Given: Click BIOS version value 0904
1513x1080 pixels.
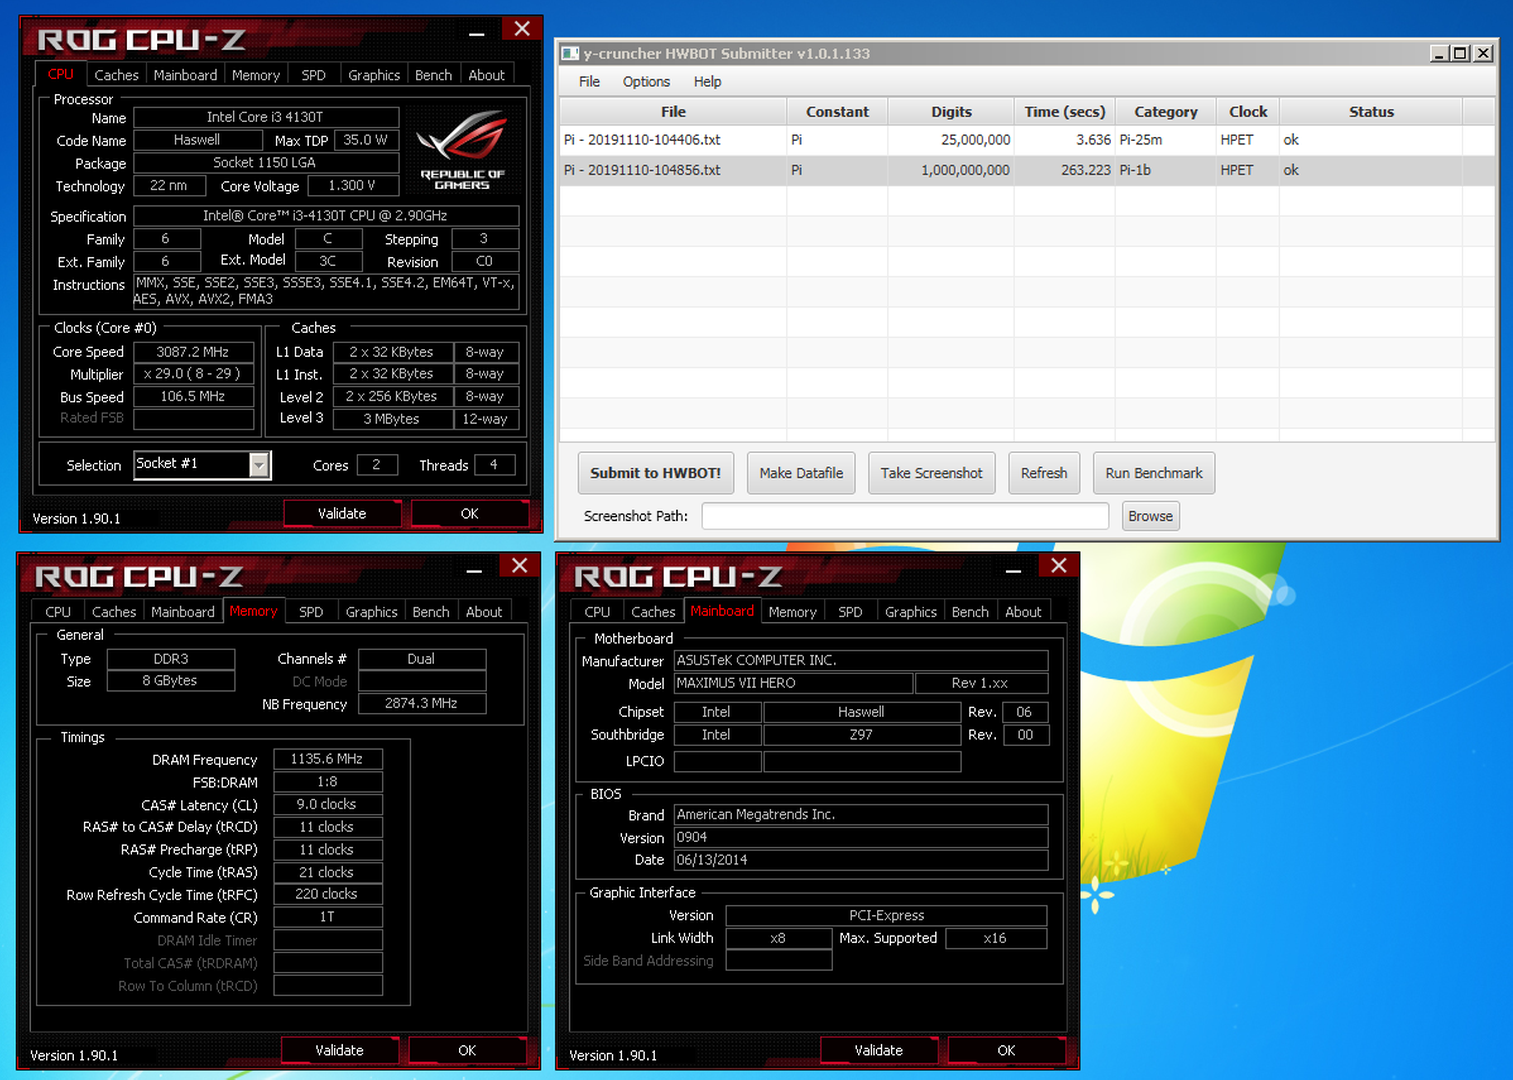Looking at the screenshot, I should [x=861, y=837].
